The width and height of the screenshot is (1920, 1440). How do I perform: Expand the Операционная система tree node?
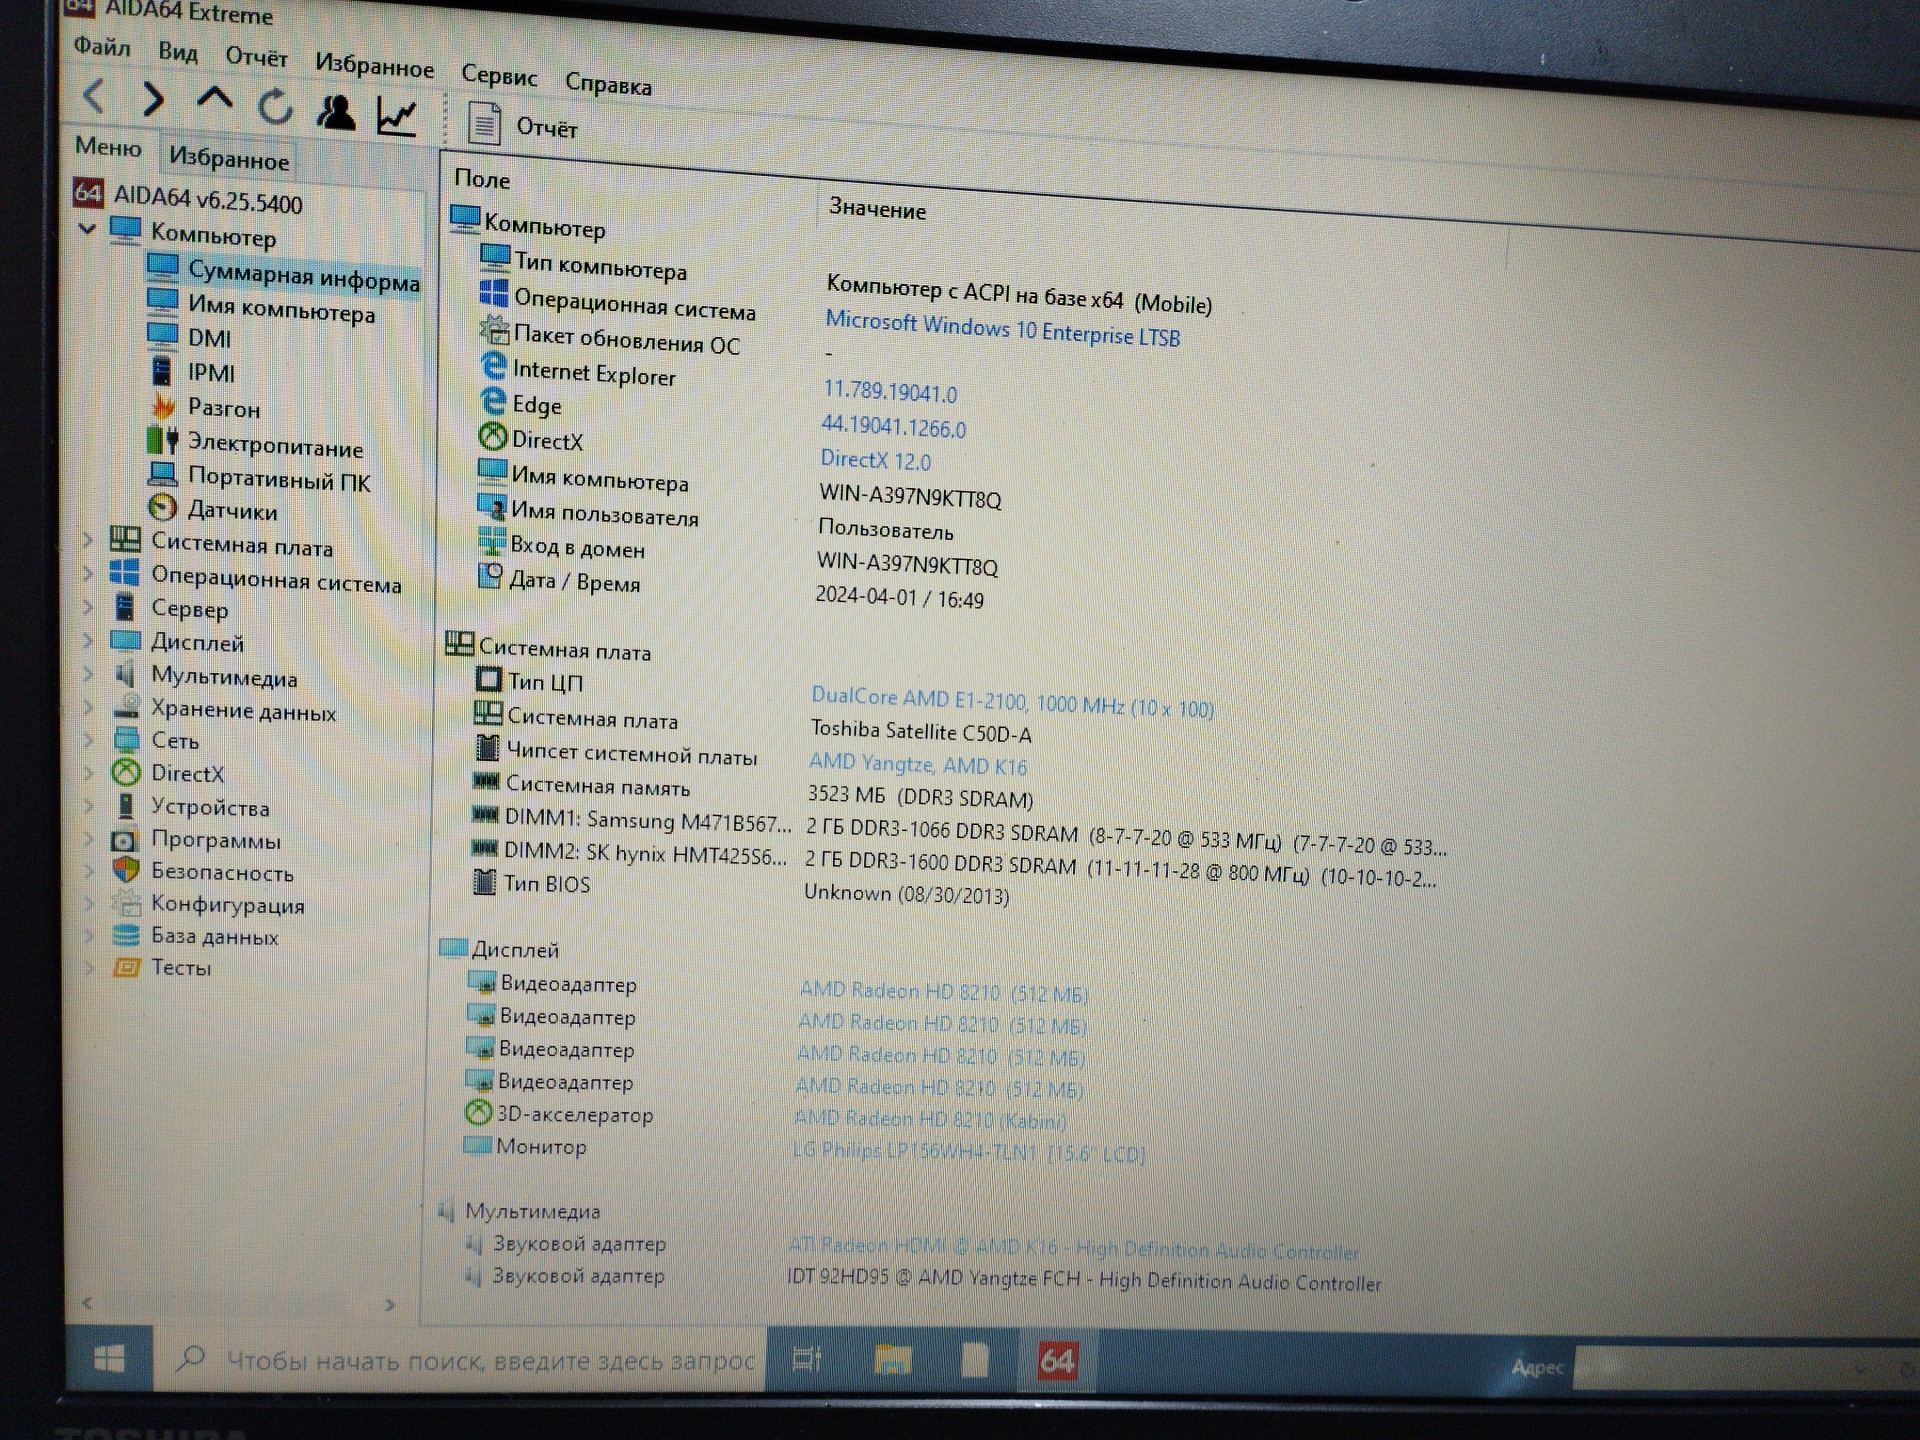pyautogui.click(x=88, y=573)
